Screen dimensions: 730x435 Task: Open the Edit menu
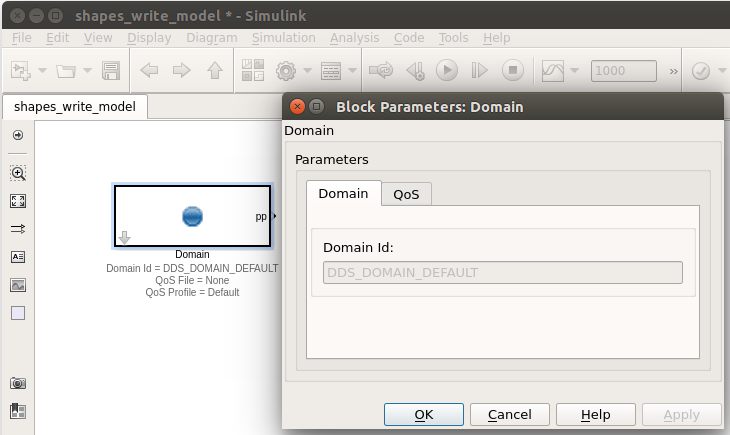57,38
